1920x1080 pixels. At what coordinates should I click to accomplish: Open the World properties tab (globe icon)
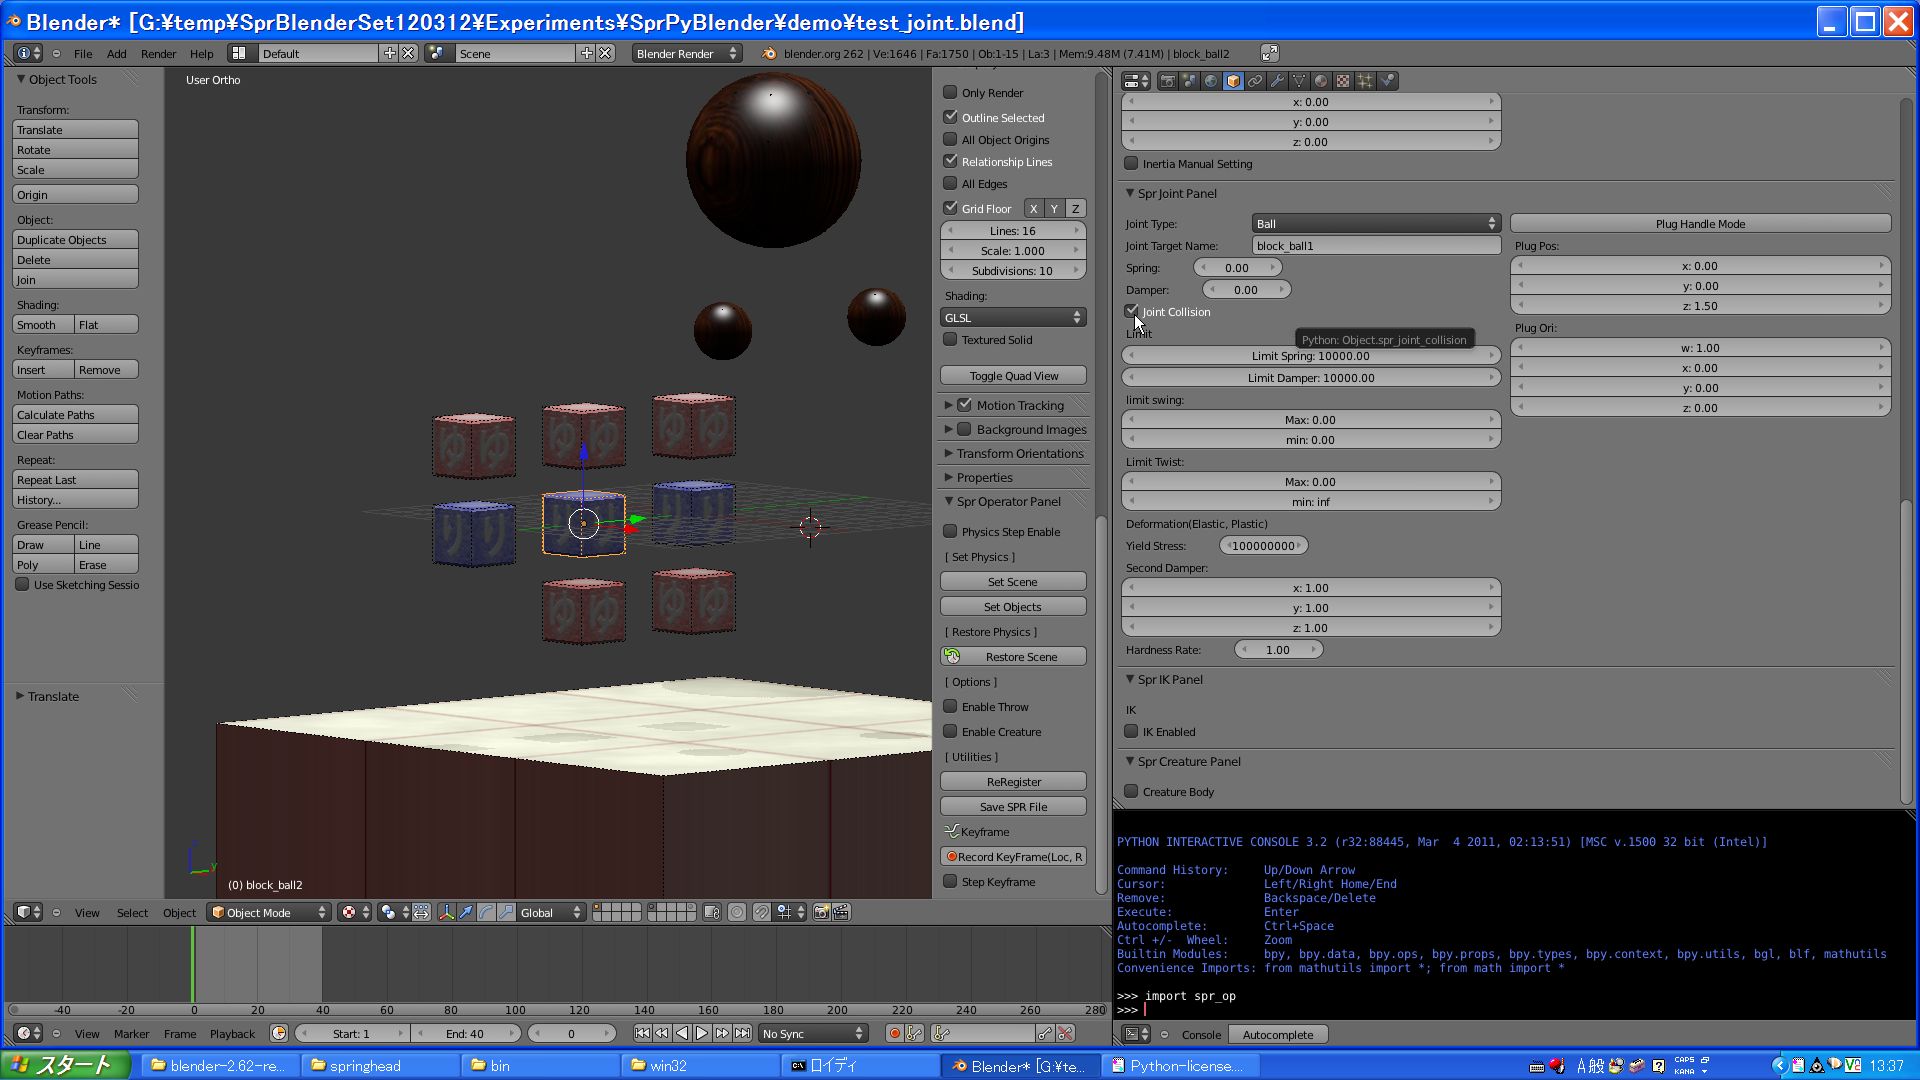[x=1211, y=81]
